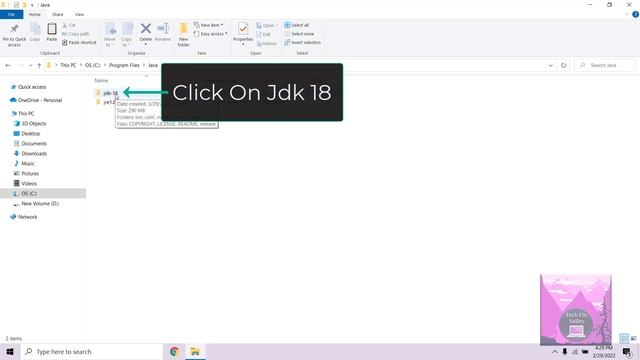Open address bar history dropdown
The image size is (640, 360).
(x=551, y=65)
